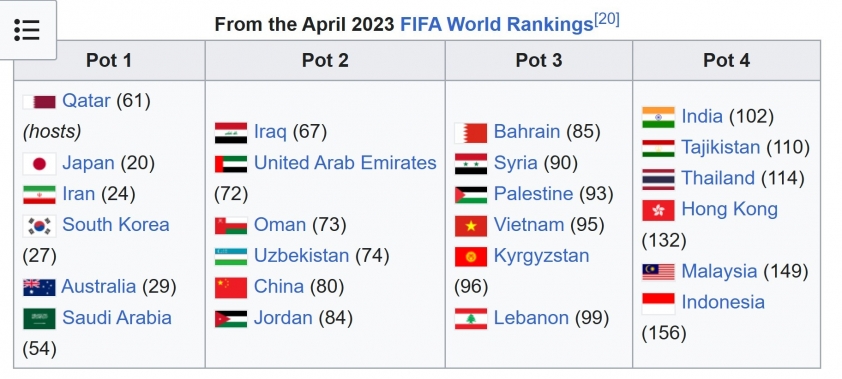Viewport: 842px width, 379px height.
Task: Click the Uzbekistan flag icon
Action: (231, 256)
